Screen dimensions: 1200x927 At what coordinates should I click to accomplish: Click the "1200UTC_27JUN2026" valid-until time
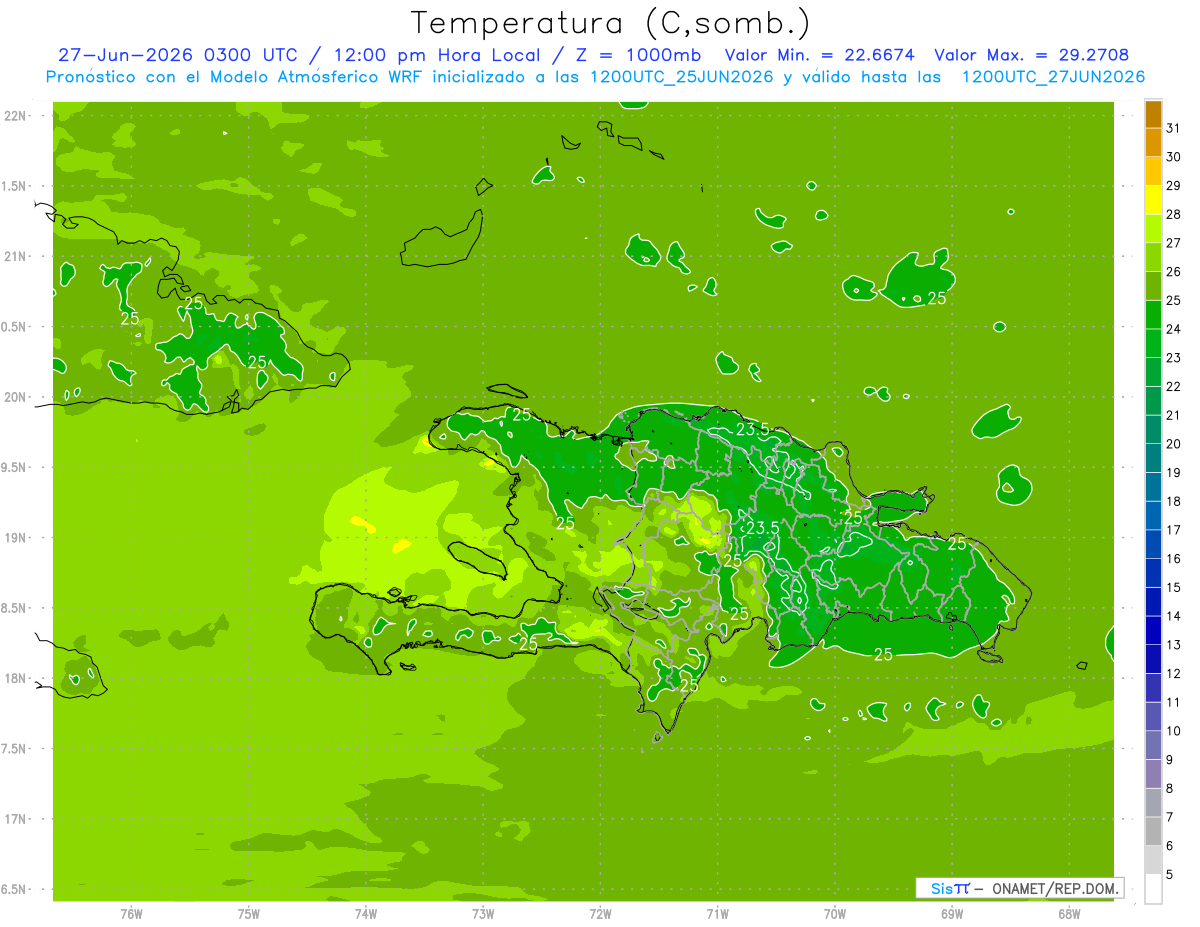[1053, 77]
